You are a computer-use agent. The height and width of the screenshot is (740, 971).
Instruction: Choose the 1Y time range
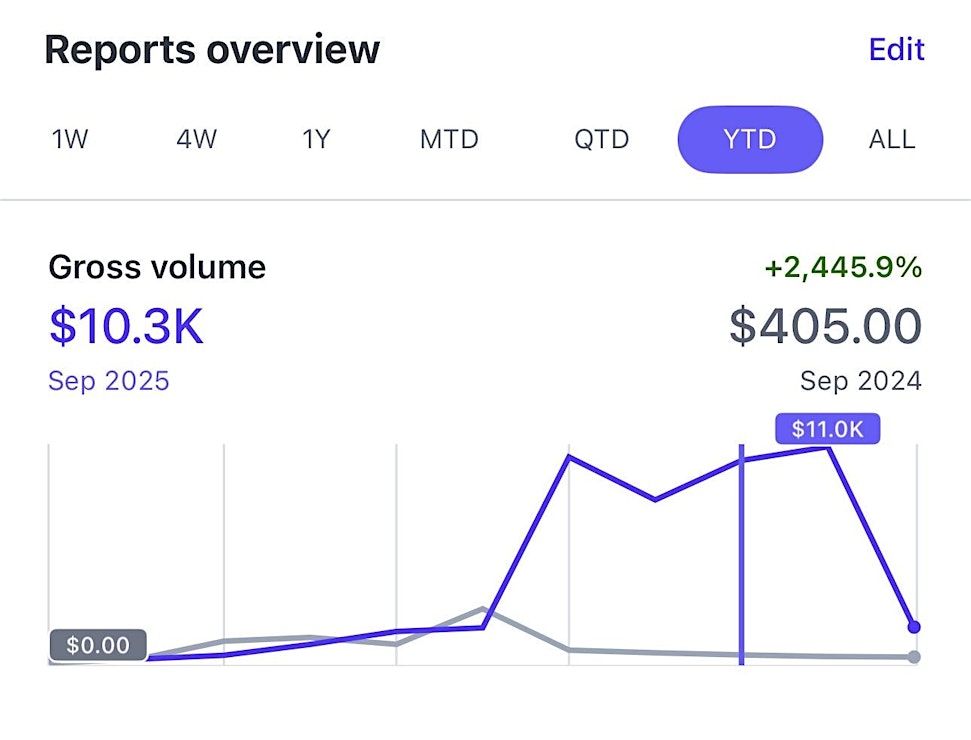click(316, 139)
